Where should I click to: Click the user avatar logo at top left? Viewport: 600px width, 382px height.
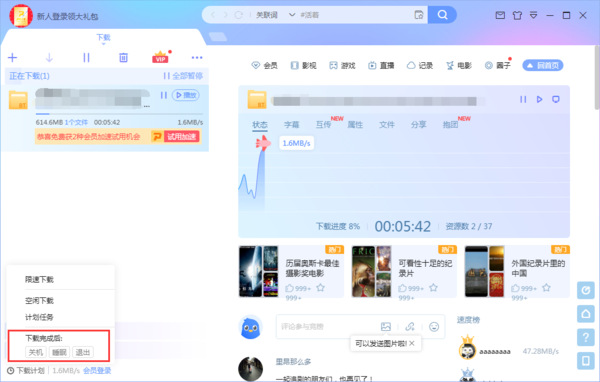(21, 16)
